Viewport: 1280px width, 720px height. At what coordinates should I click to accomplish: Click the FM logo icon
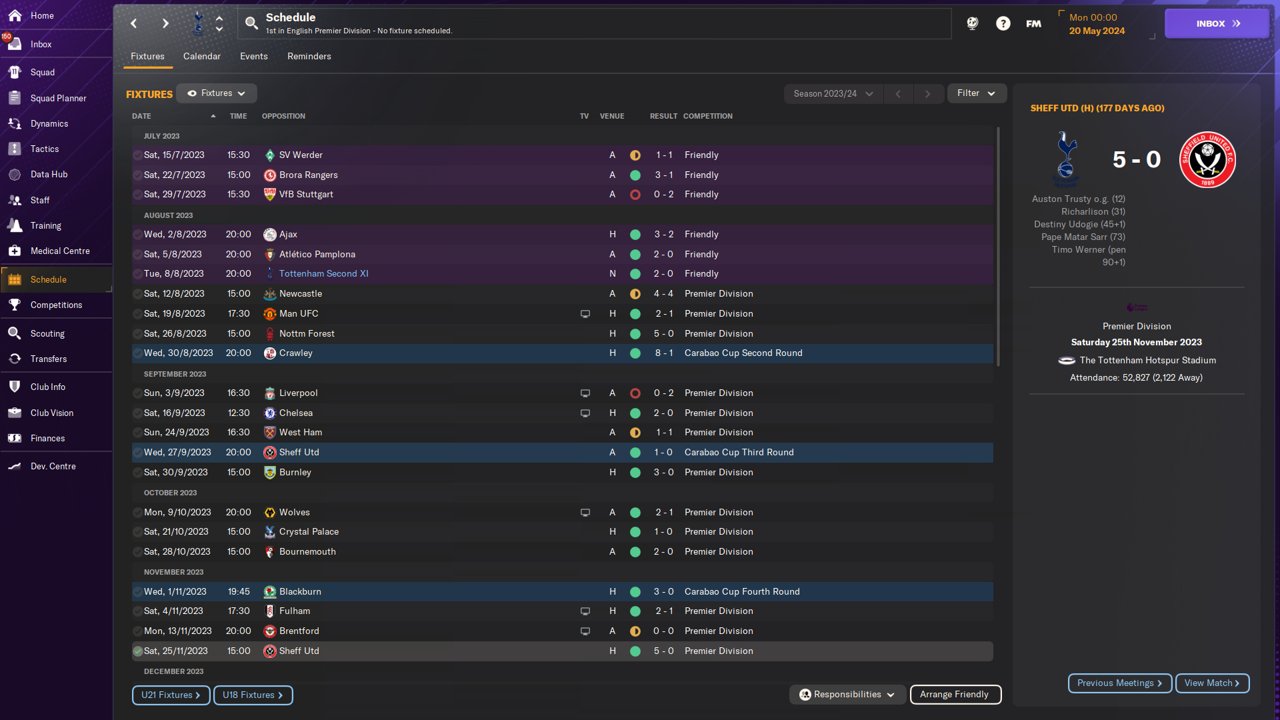[1034, 23]
